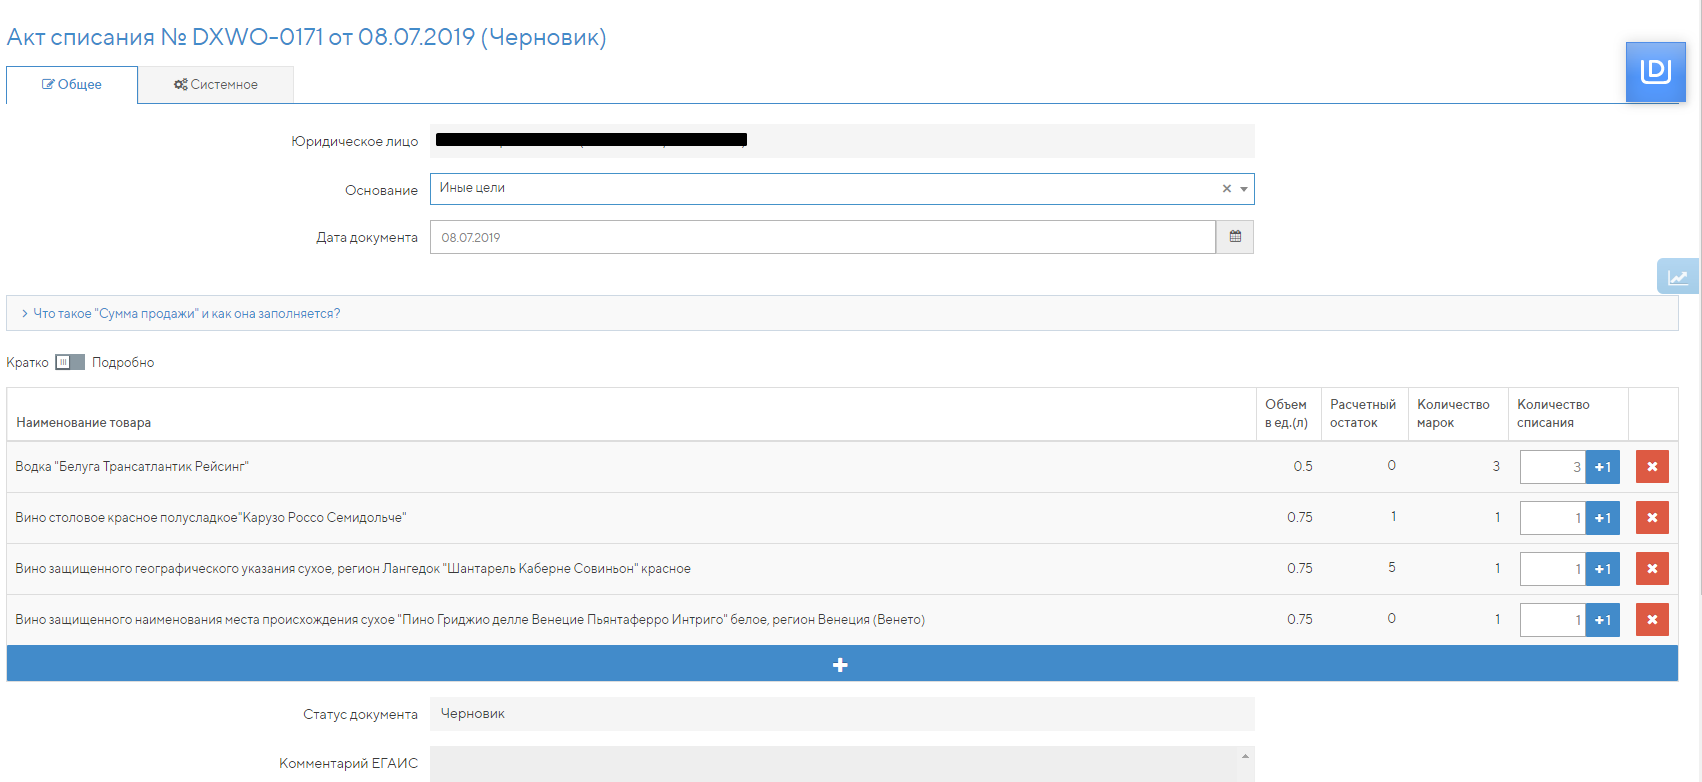
Task: Click the blue D logo icon
Action: tap(1655, 71)
